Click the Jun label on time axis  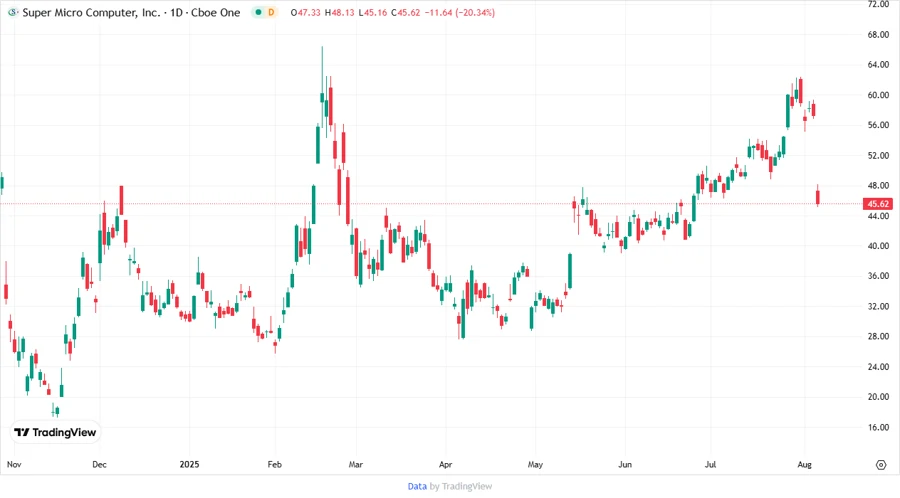click(624, 464)
